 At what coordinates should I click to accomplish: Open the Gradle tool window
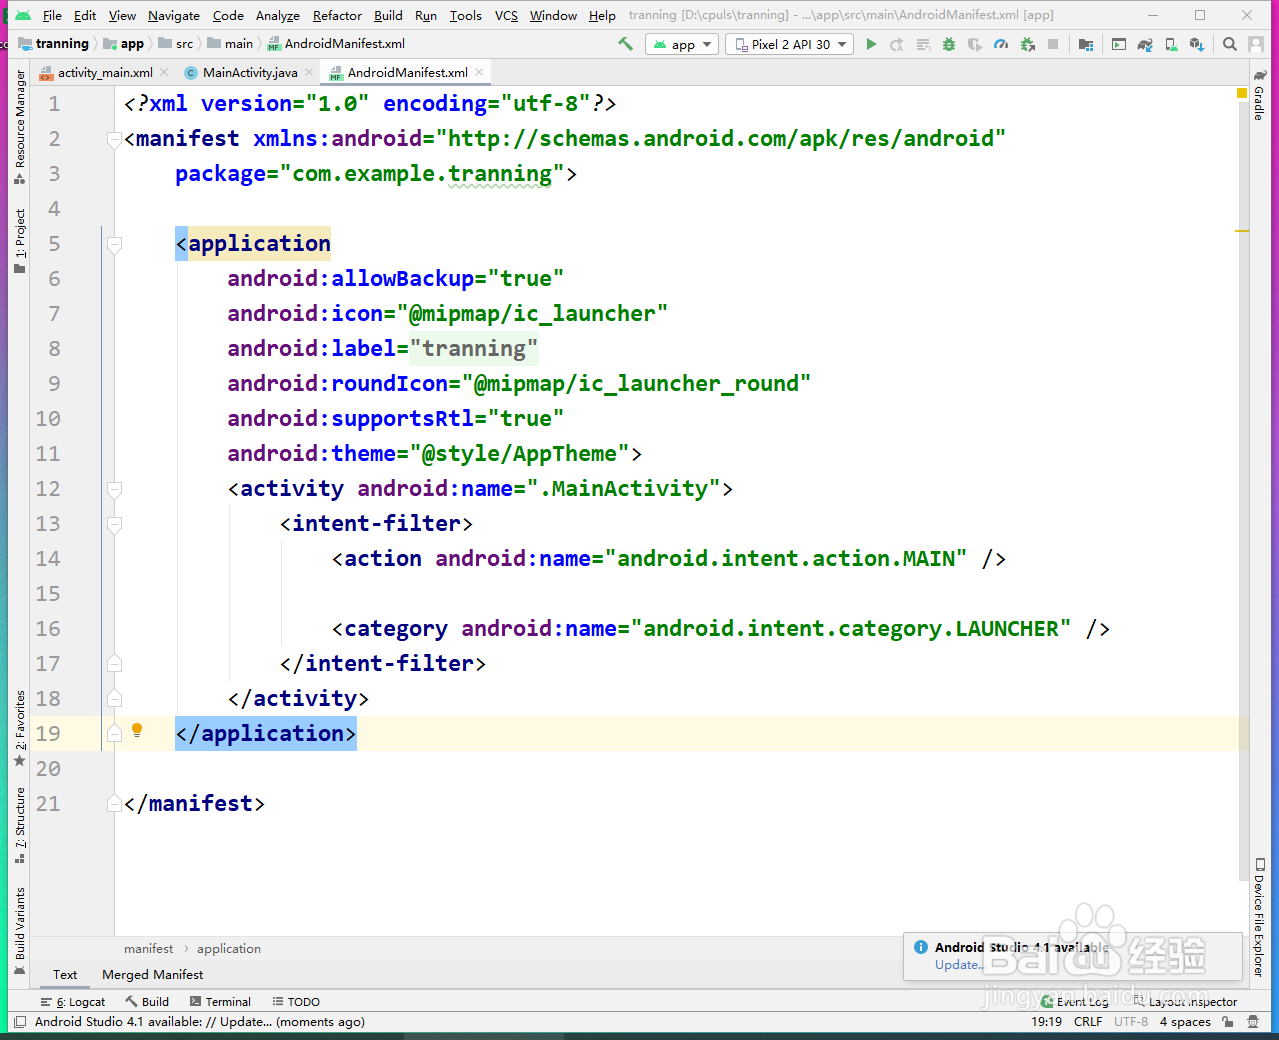1258,100
